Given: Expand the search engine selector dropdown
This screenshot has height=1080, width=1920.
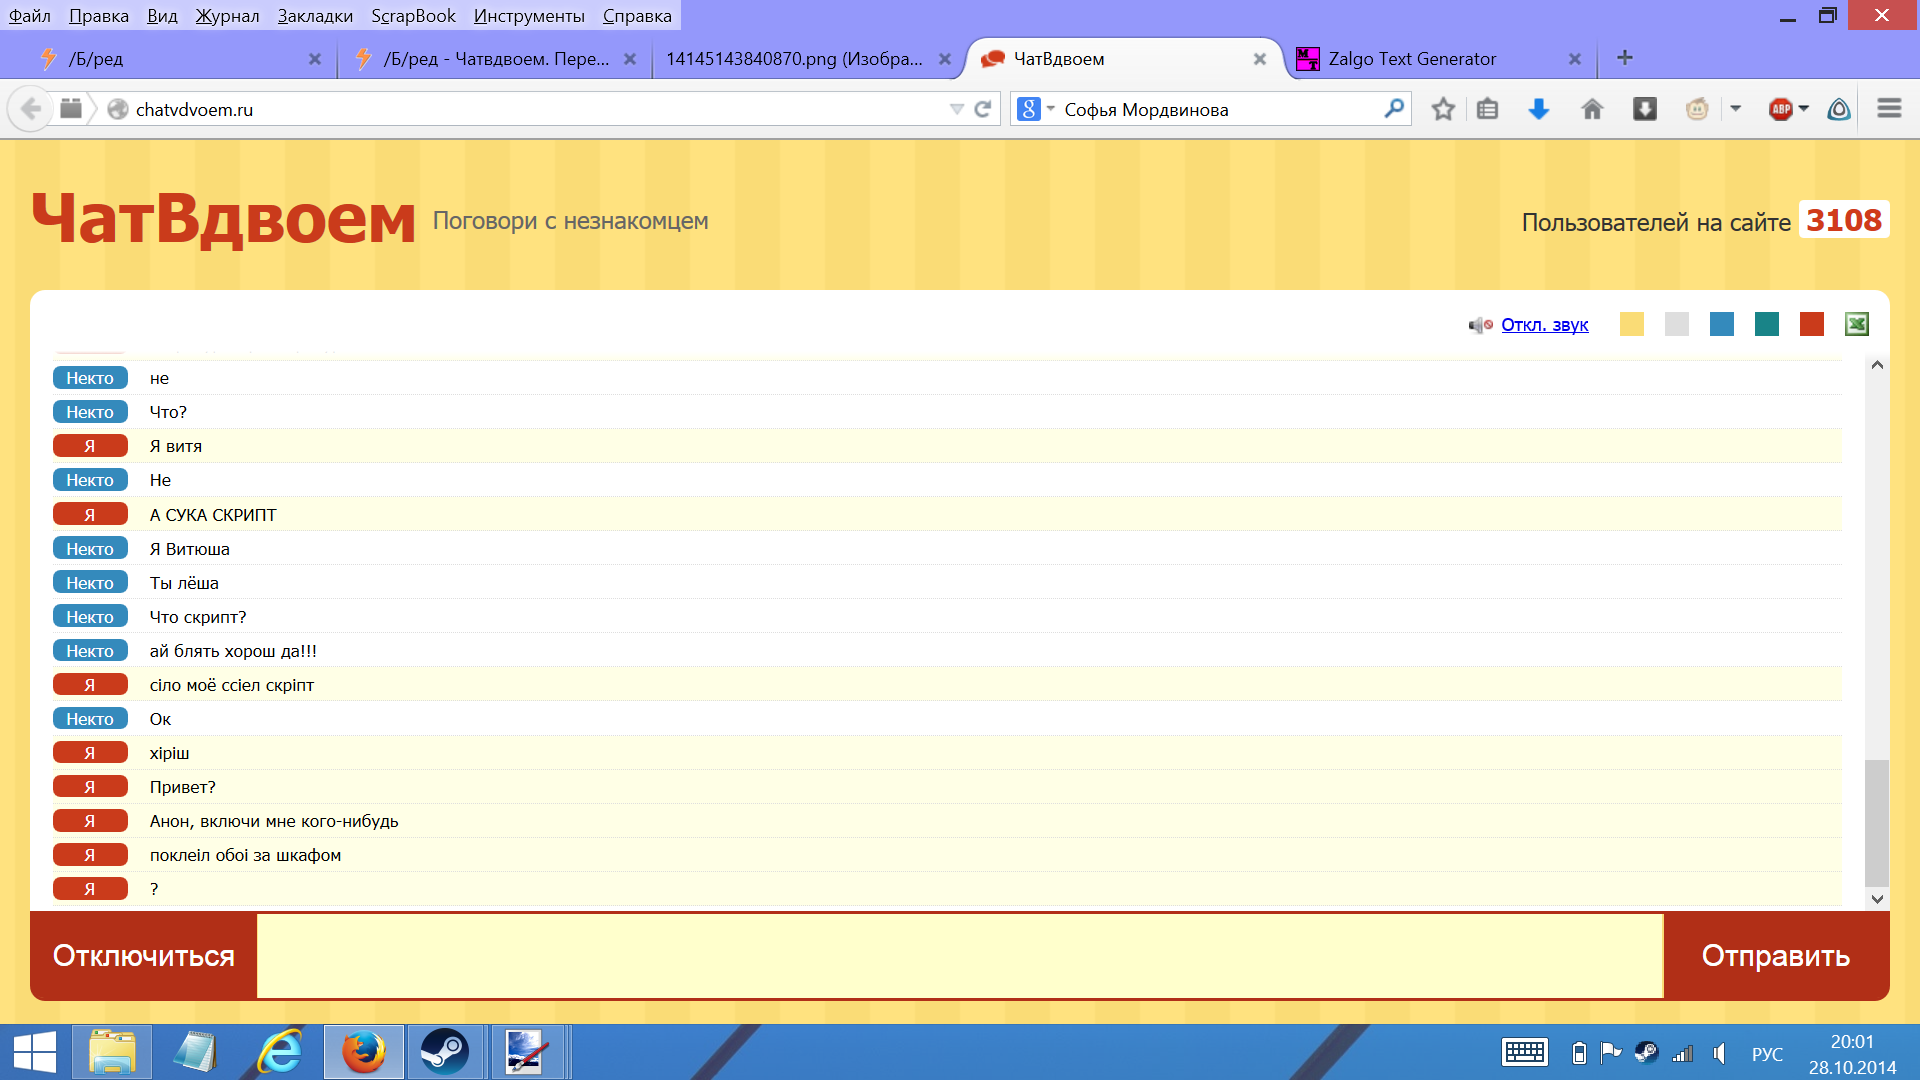Looking at the screenshot, I should click(1050, 109).
